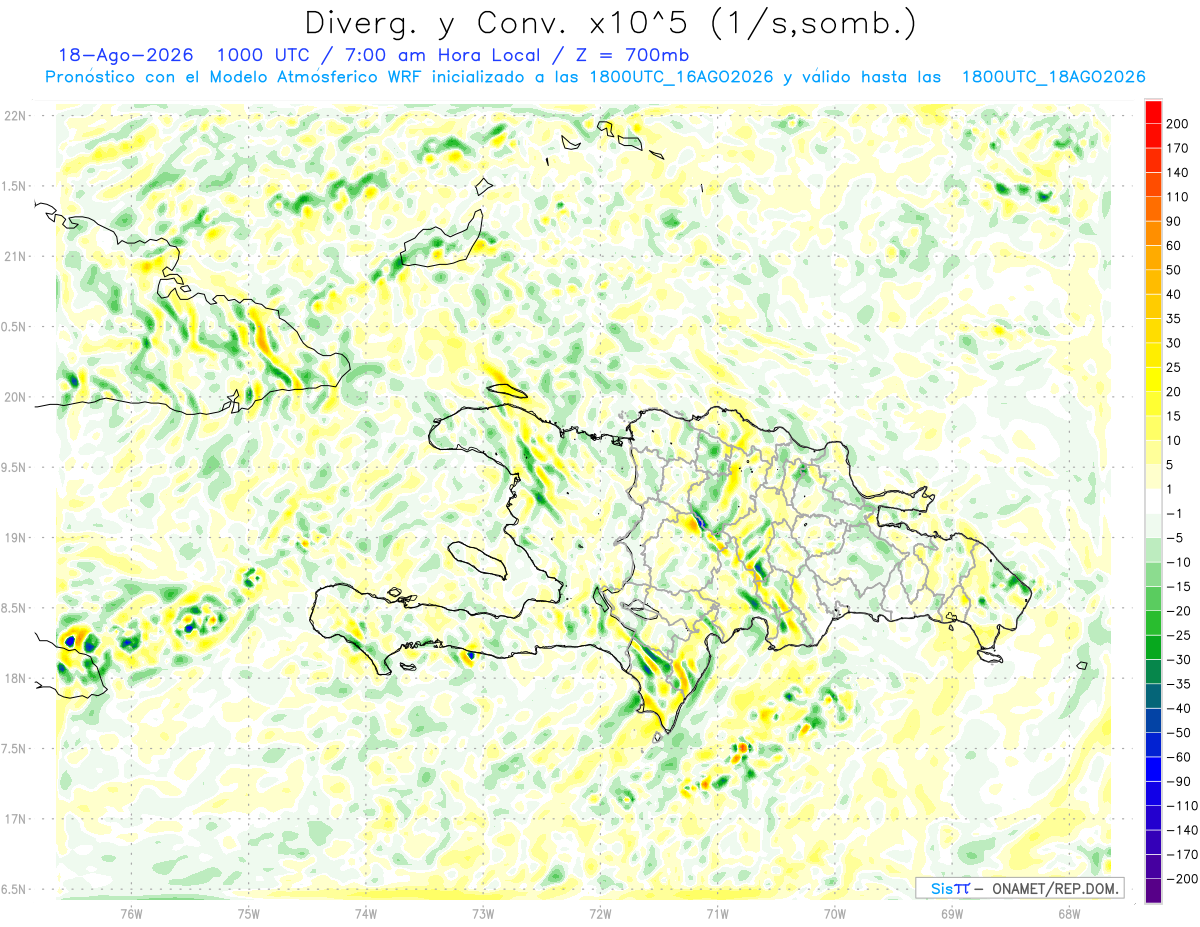1200x927 pixels.
Task: Click the '68W' longitude axis label
Action: [1069, 914]
